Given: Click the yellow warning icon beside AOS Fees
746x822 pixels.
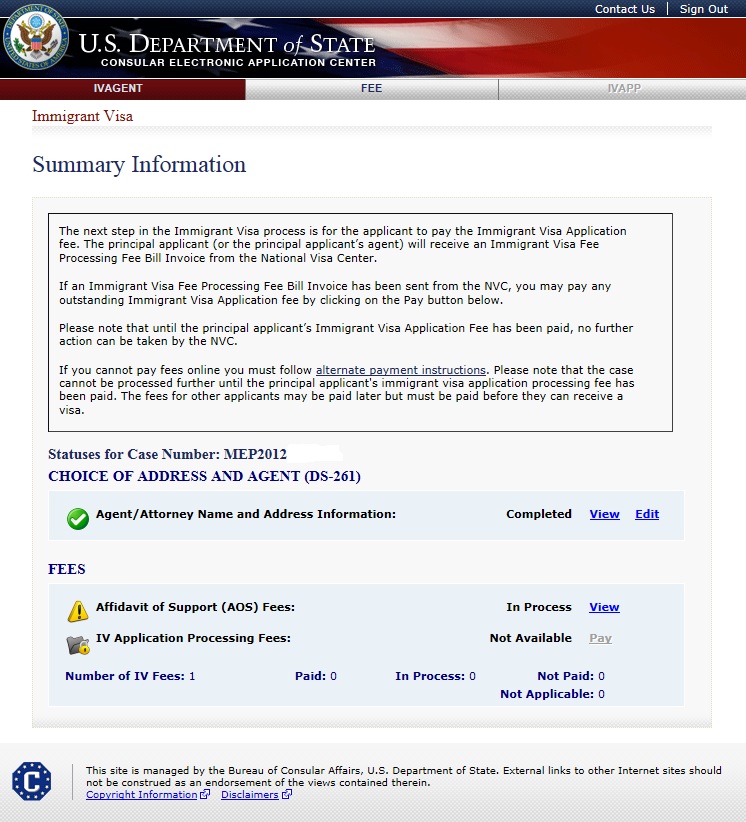Looking at the screenshot, I should click(78, 611).
